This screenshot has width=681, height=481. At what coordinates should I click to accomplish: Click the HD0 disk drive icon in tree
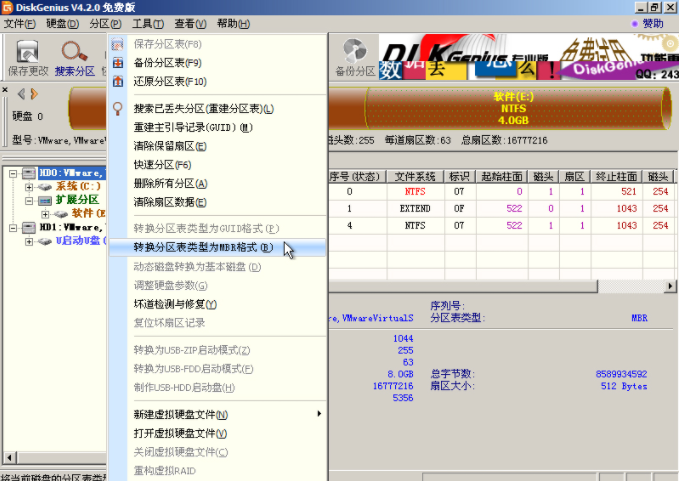[29, 174]
